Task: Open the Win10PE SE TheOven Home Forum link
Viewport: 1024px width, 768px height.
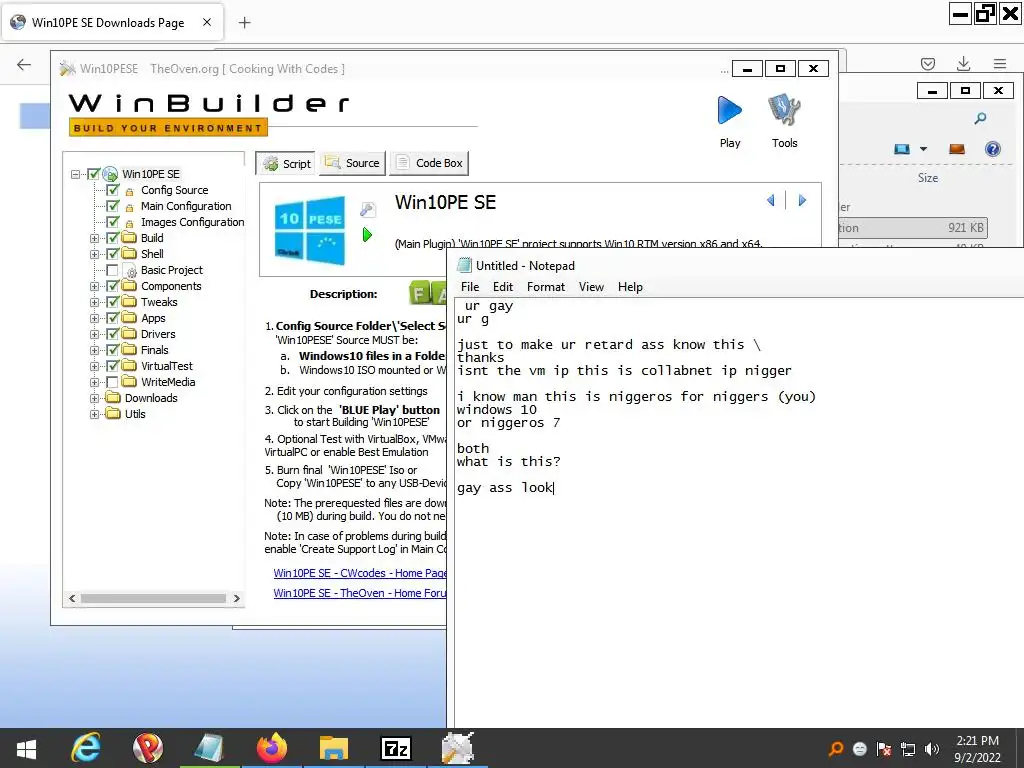Action: tap(360, 593)
